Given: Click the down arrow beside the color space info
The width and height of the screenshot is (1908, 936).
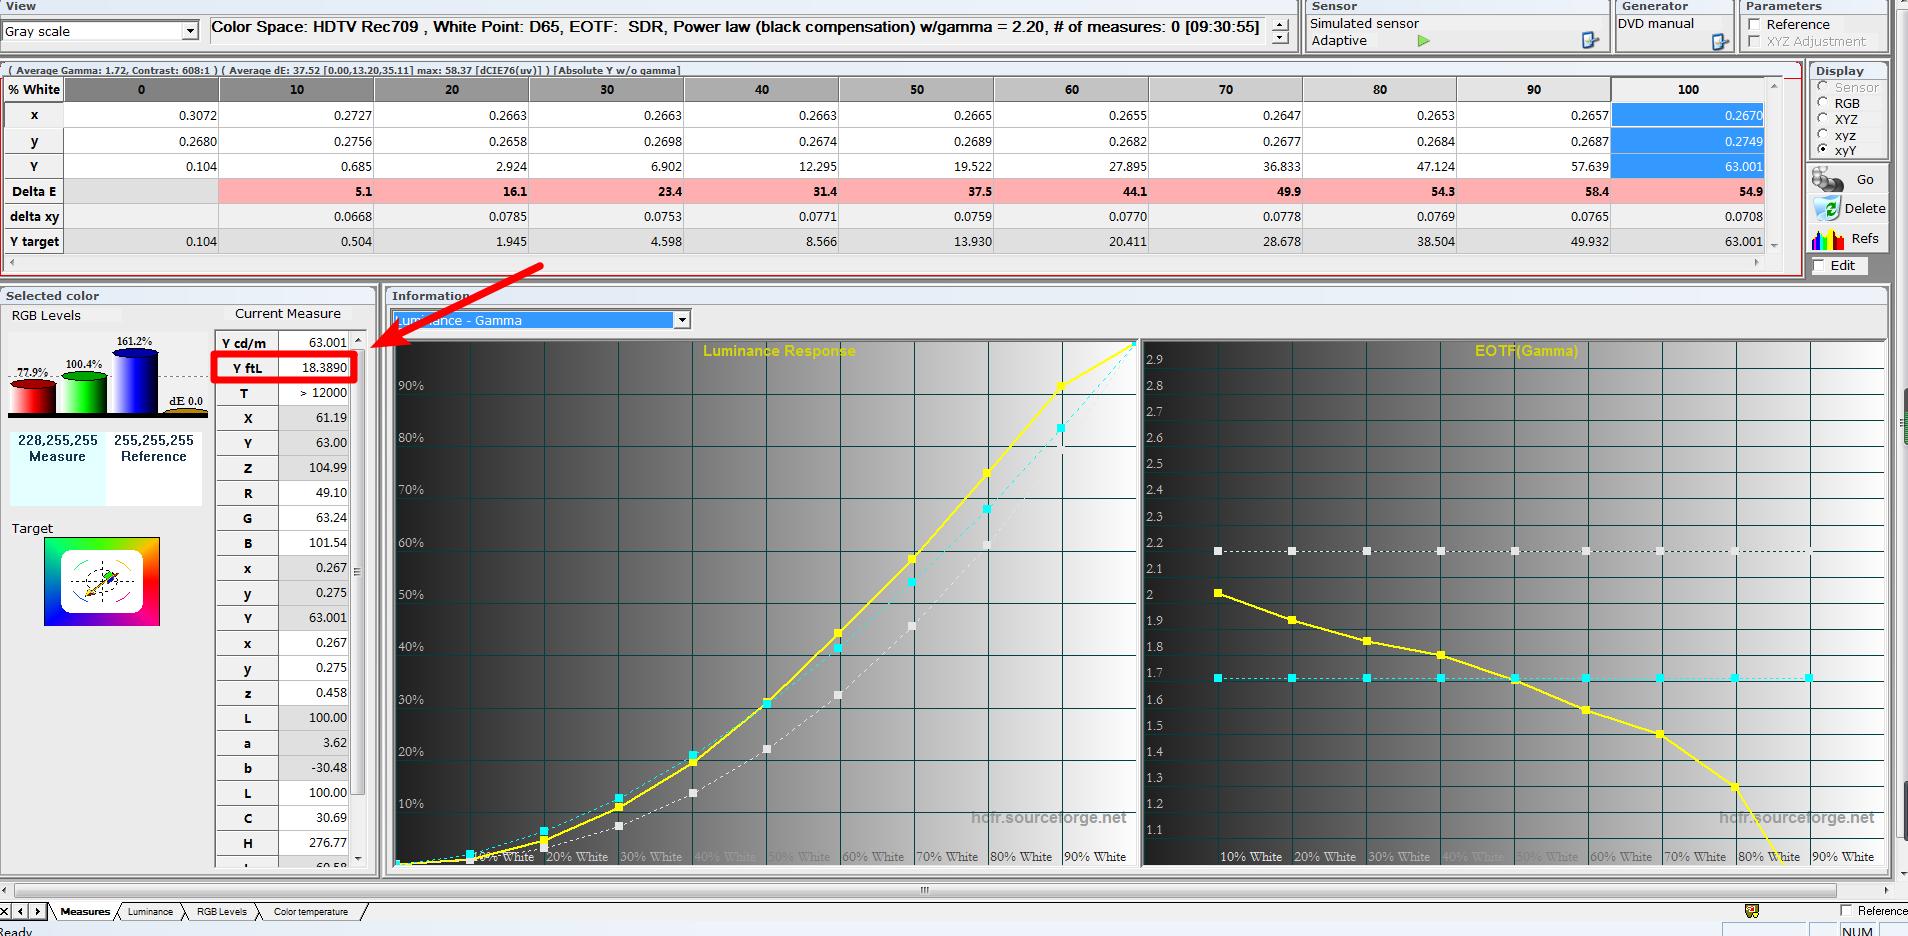Looking at the screenshot, I should point(1280,38).
